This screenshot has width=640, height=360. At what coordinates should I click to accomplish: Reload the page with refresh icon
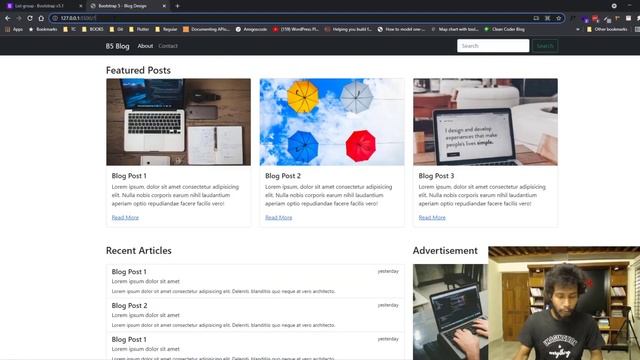click(x=30, y=18)
